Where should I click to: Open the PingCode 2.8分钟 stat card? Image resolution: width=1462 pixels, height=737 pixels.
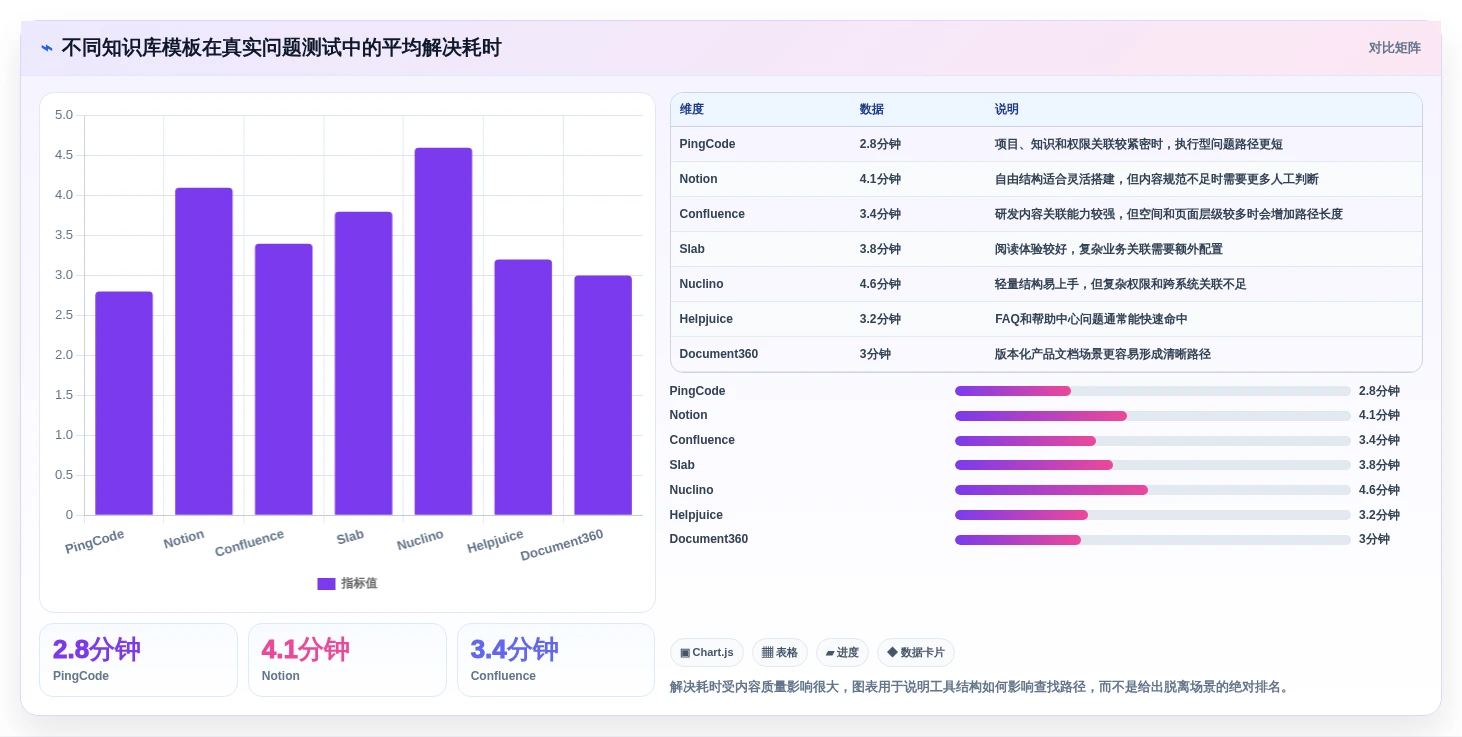[x=138, y=660]
